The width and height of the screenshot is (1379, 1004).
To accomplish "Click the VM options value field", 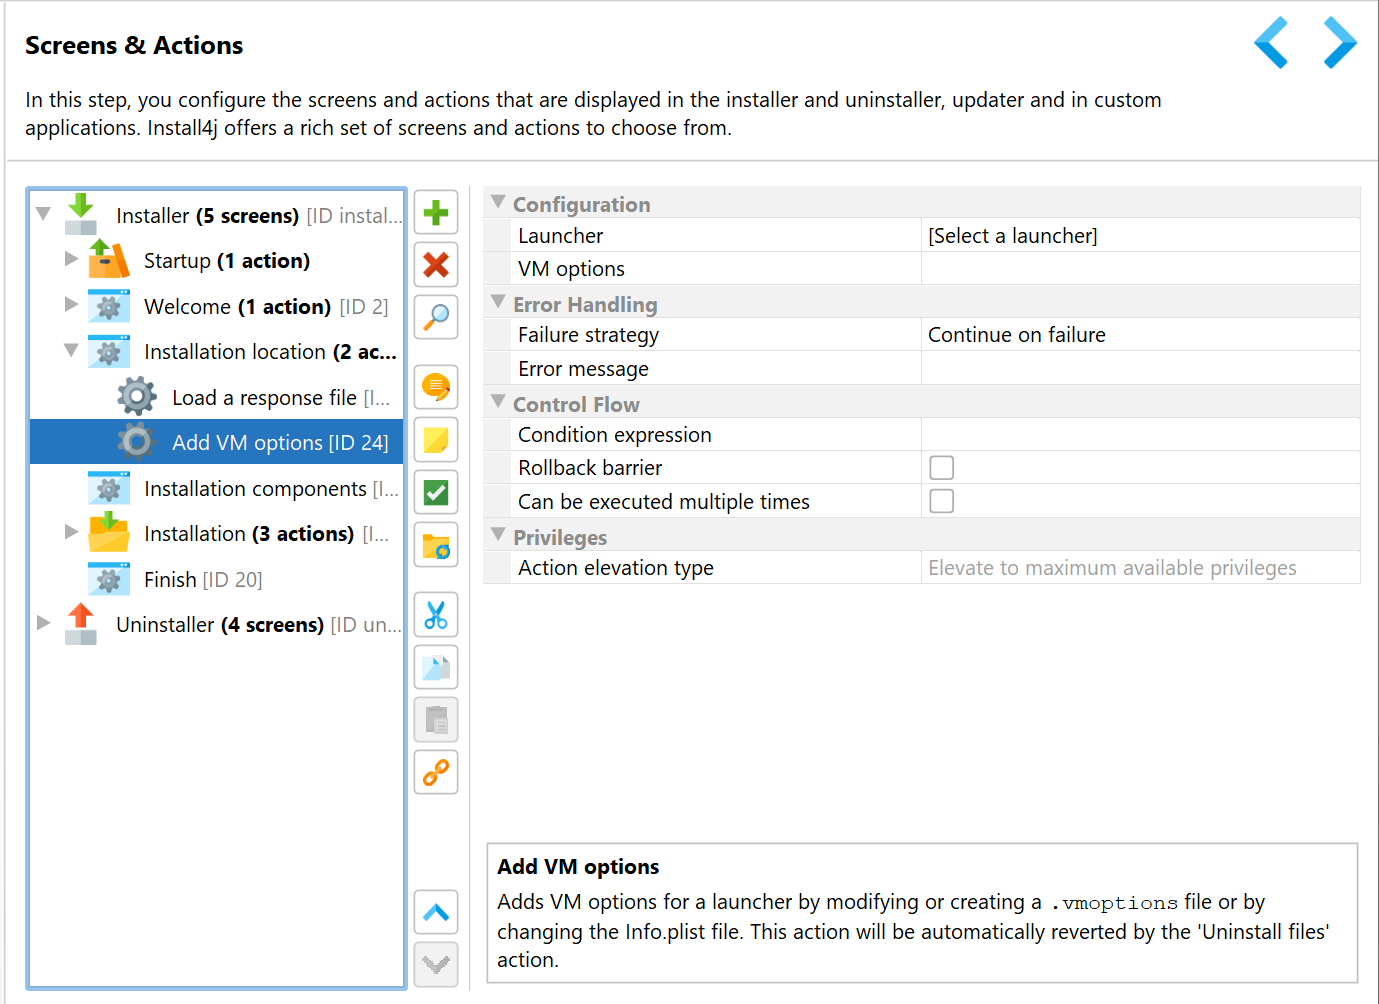I will (x=1140, y=269).
